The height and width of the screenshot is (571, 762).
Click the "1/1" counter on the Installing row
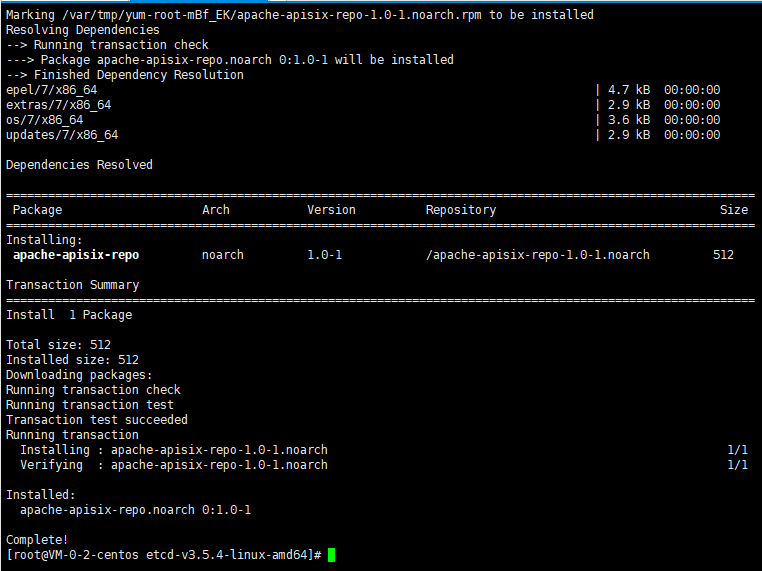737,450
